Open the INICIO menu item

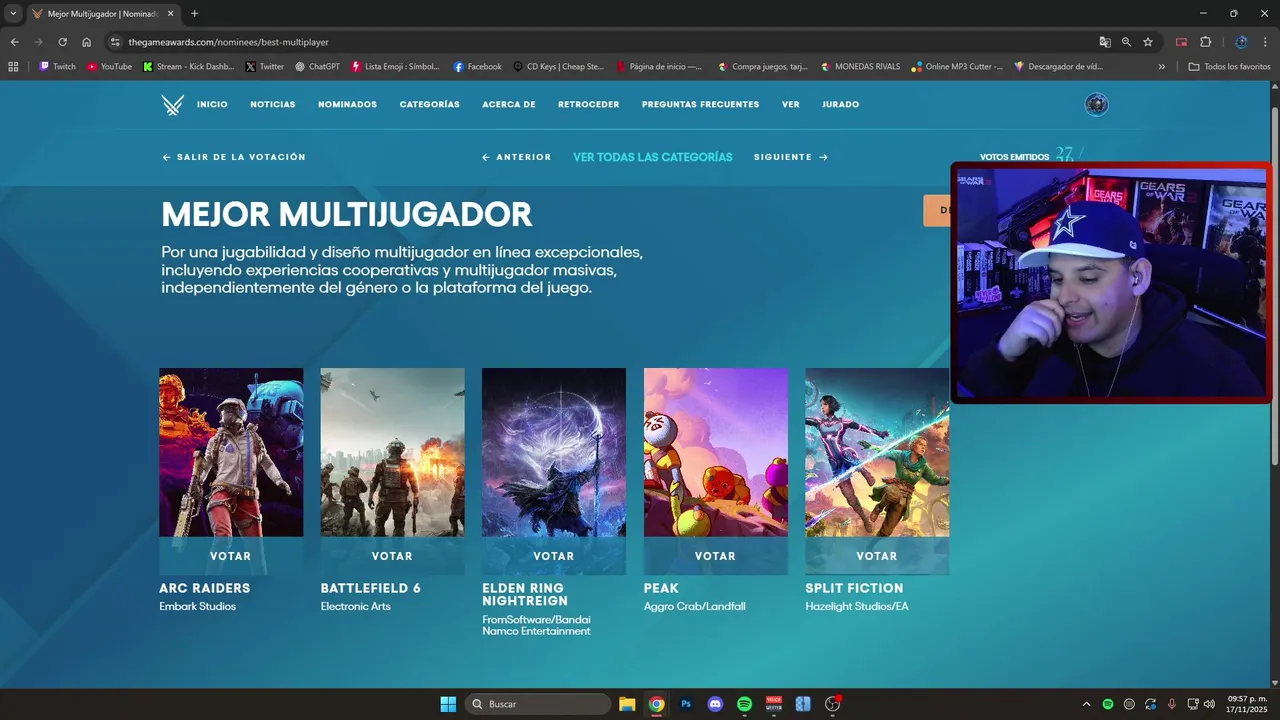coord(212,105)
